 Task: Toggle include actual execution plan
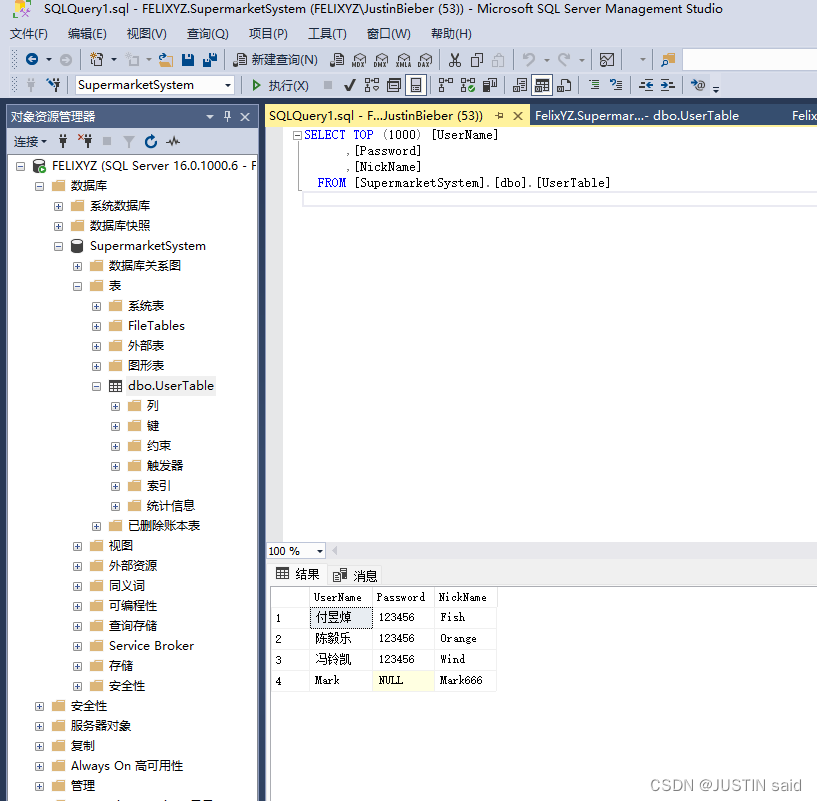click(445, 85)
